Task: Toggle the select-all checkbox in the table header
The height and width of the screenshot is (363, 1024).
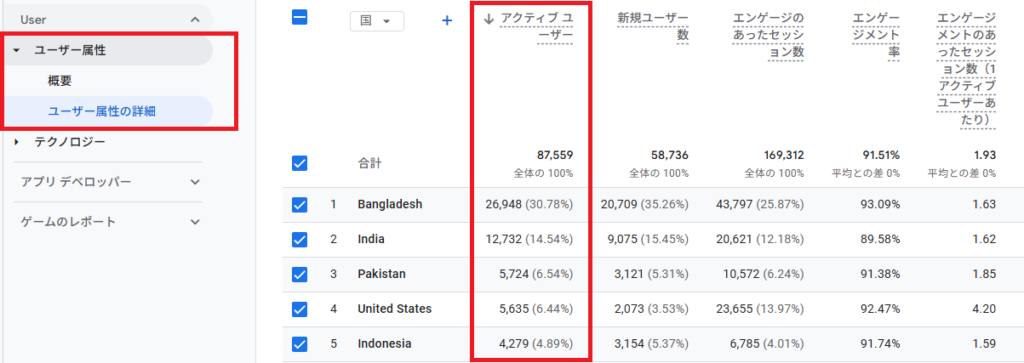Action: click(300, 18)
